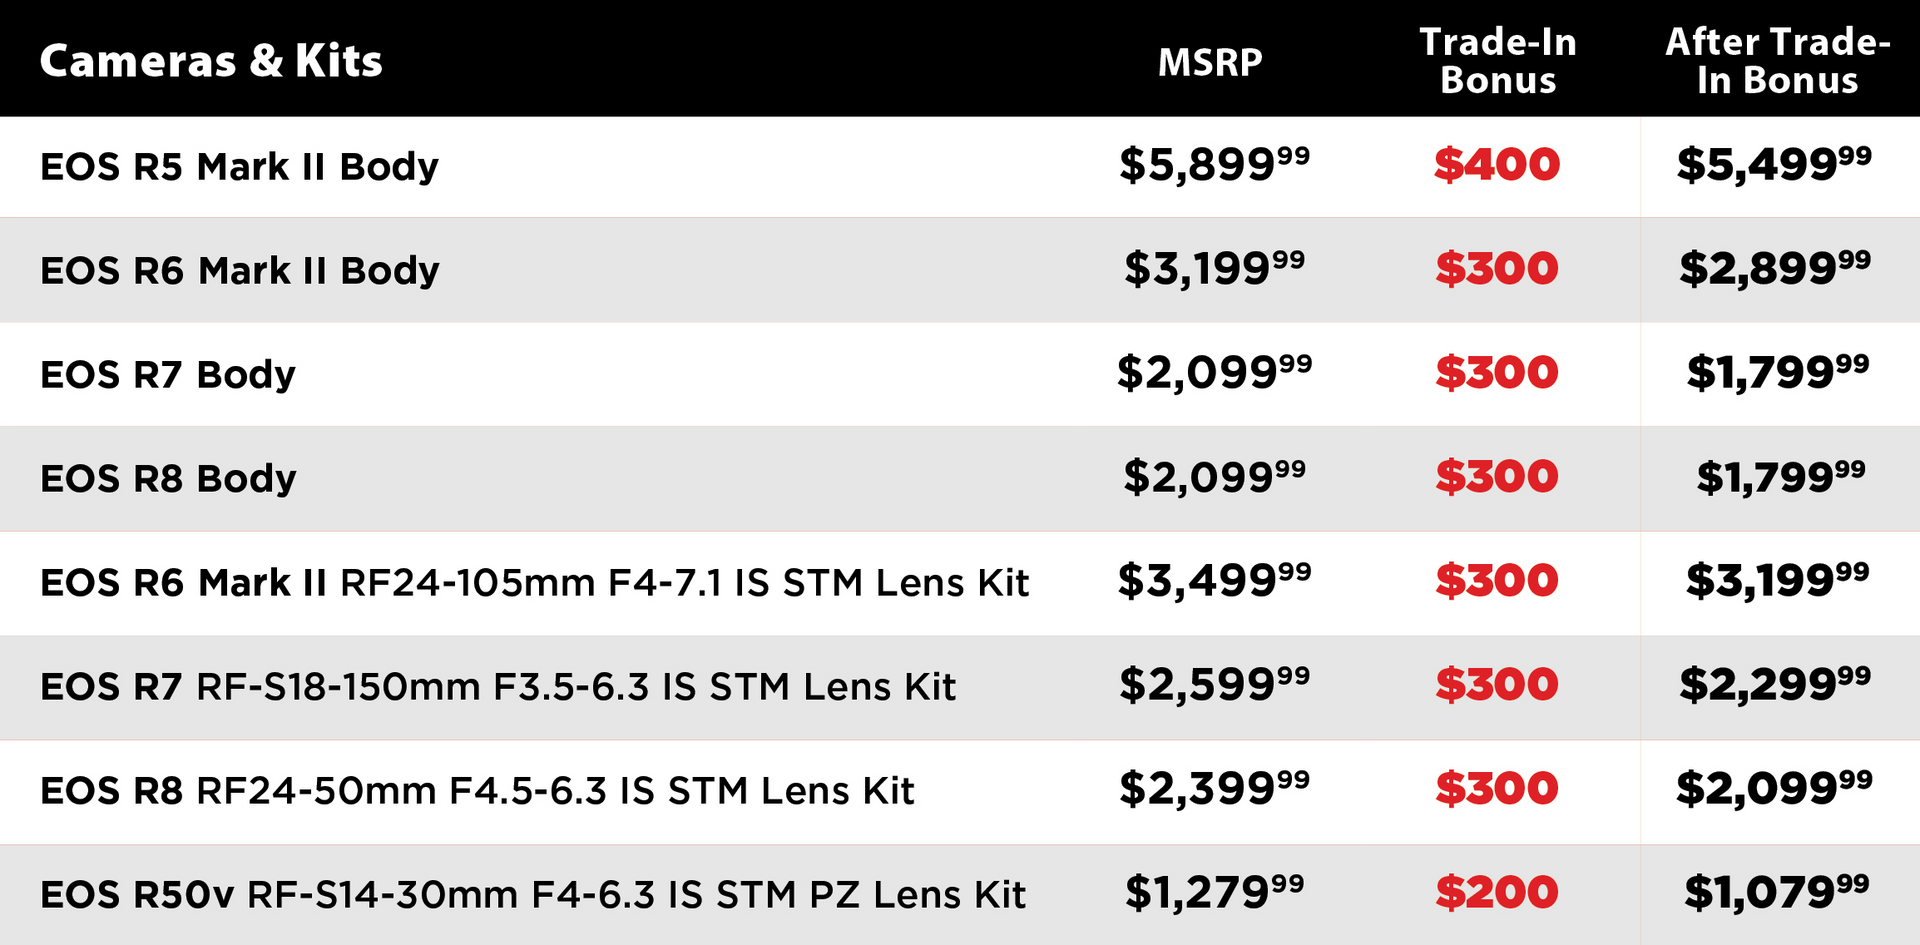Click the $1,079.99 after-bonus price
This screenshot has width=1920, height=945.
[1776, 892]
